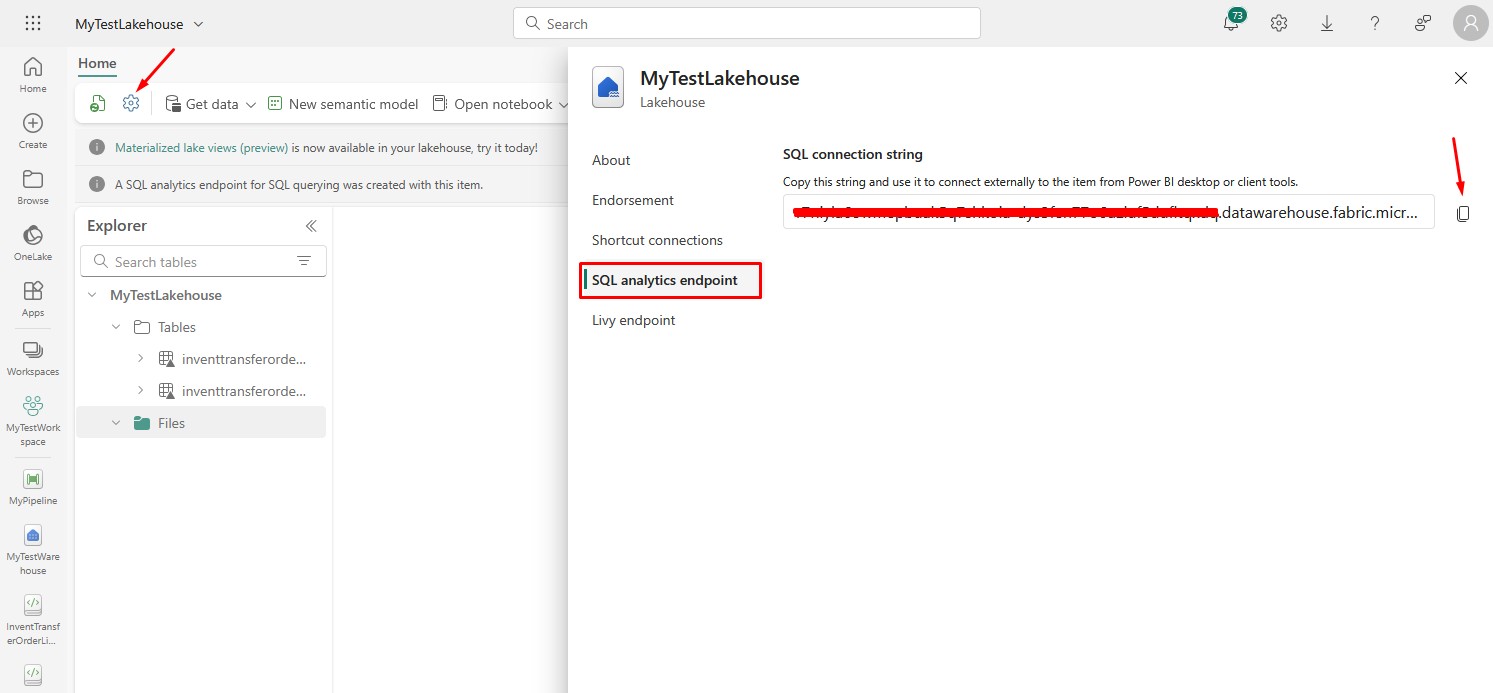Open the notifications bell
The width and height of the screenshot is (1493, 693).
[x=1232, y=23]
